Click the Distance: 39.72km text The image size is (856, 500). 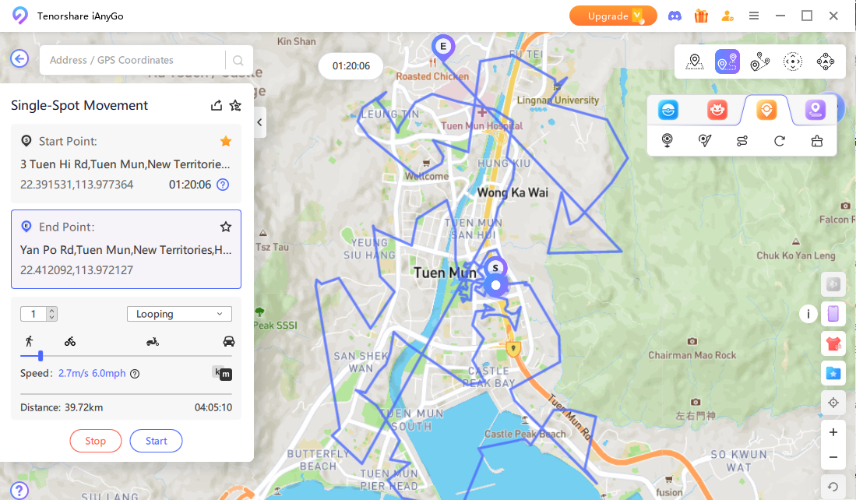[62, 407]
